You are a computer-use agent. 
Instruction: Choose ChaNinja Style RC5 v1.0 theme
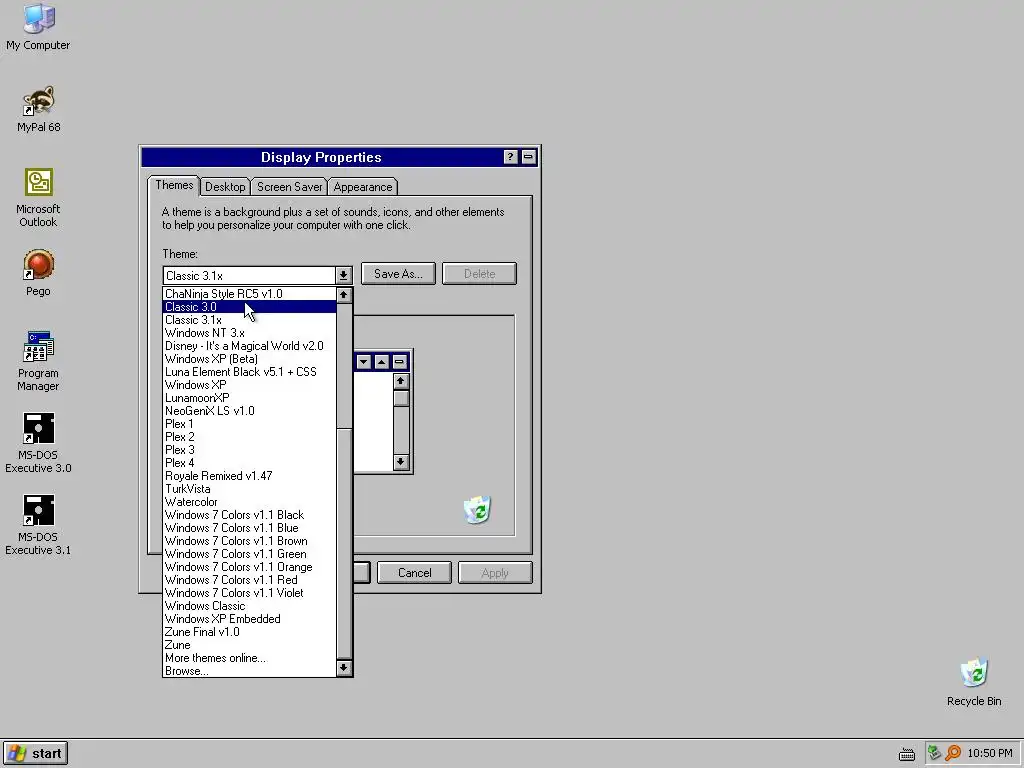pyautogui.click(x=249, y=294)
